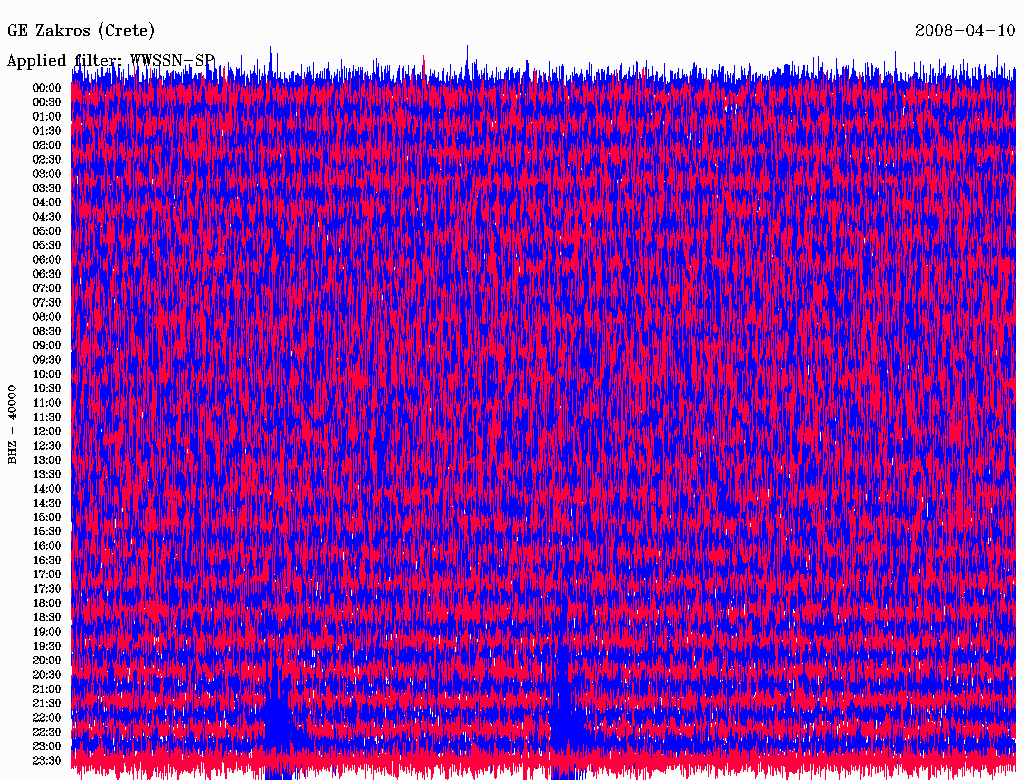Select the 22:00 time label
The image size is (1024, 780).
click(47, 718)
